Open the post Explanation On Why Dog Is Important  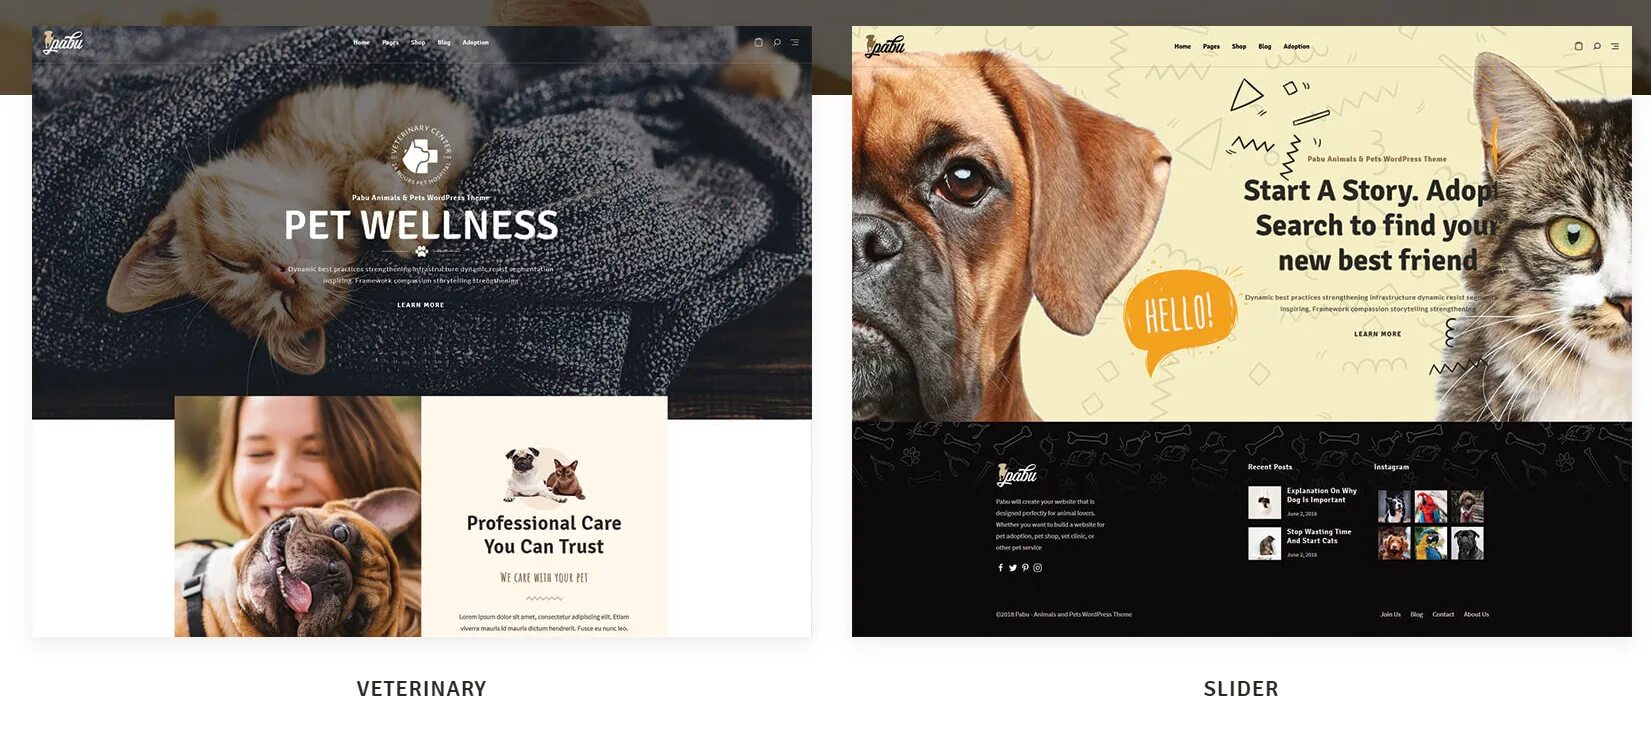pyautogui.click(x=1322, y=495)
